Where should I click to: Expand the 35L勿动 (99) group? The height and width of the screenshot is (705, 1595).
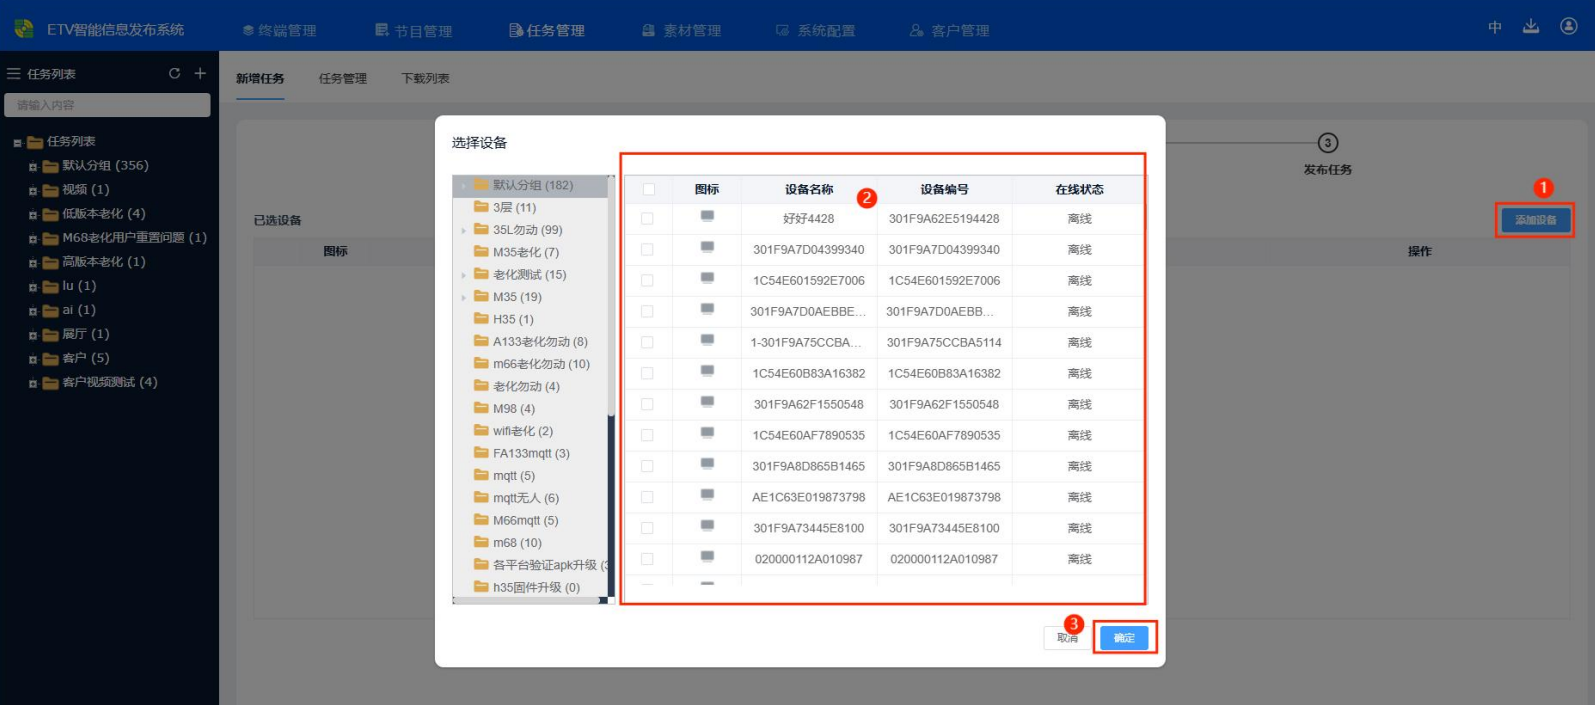(x=464, y=230)
